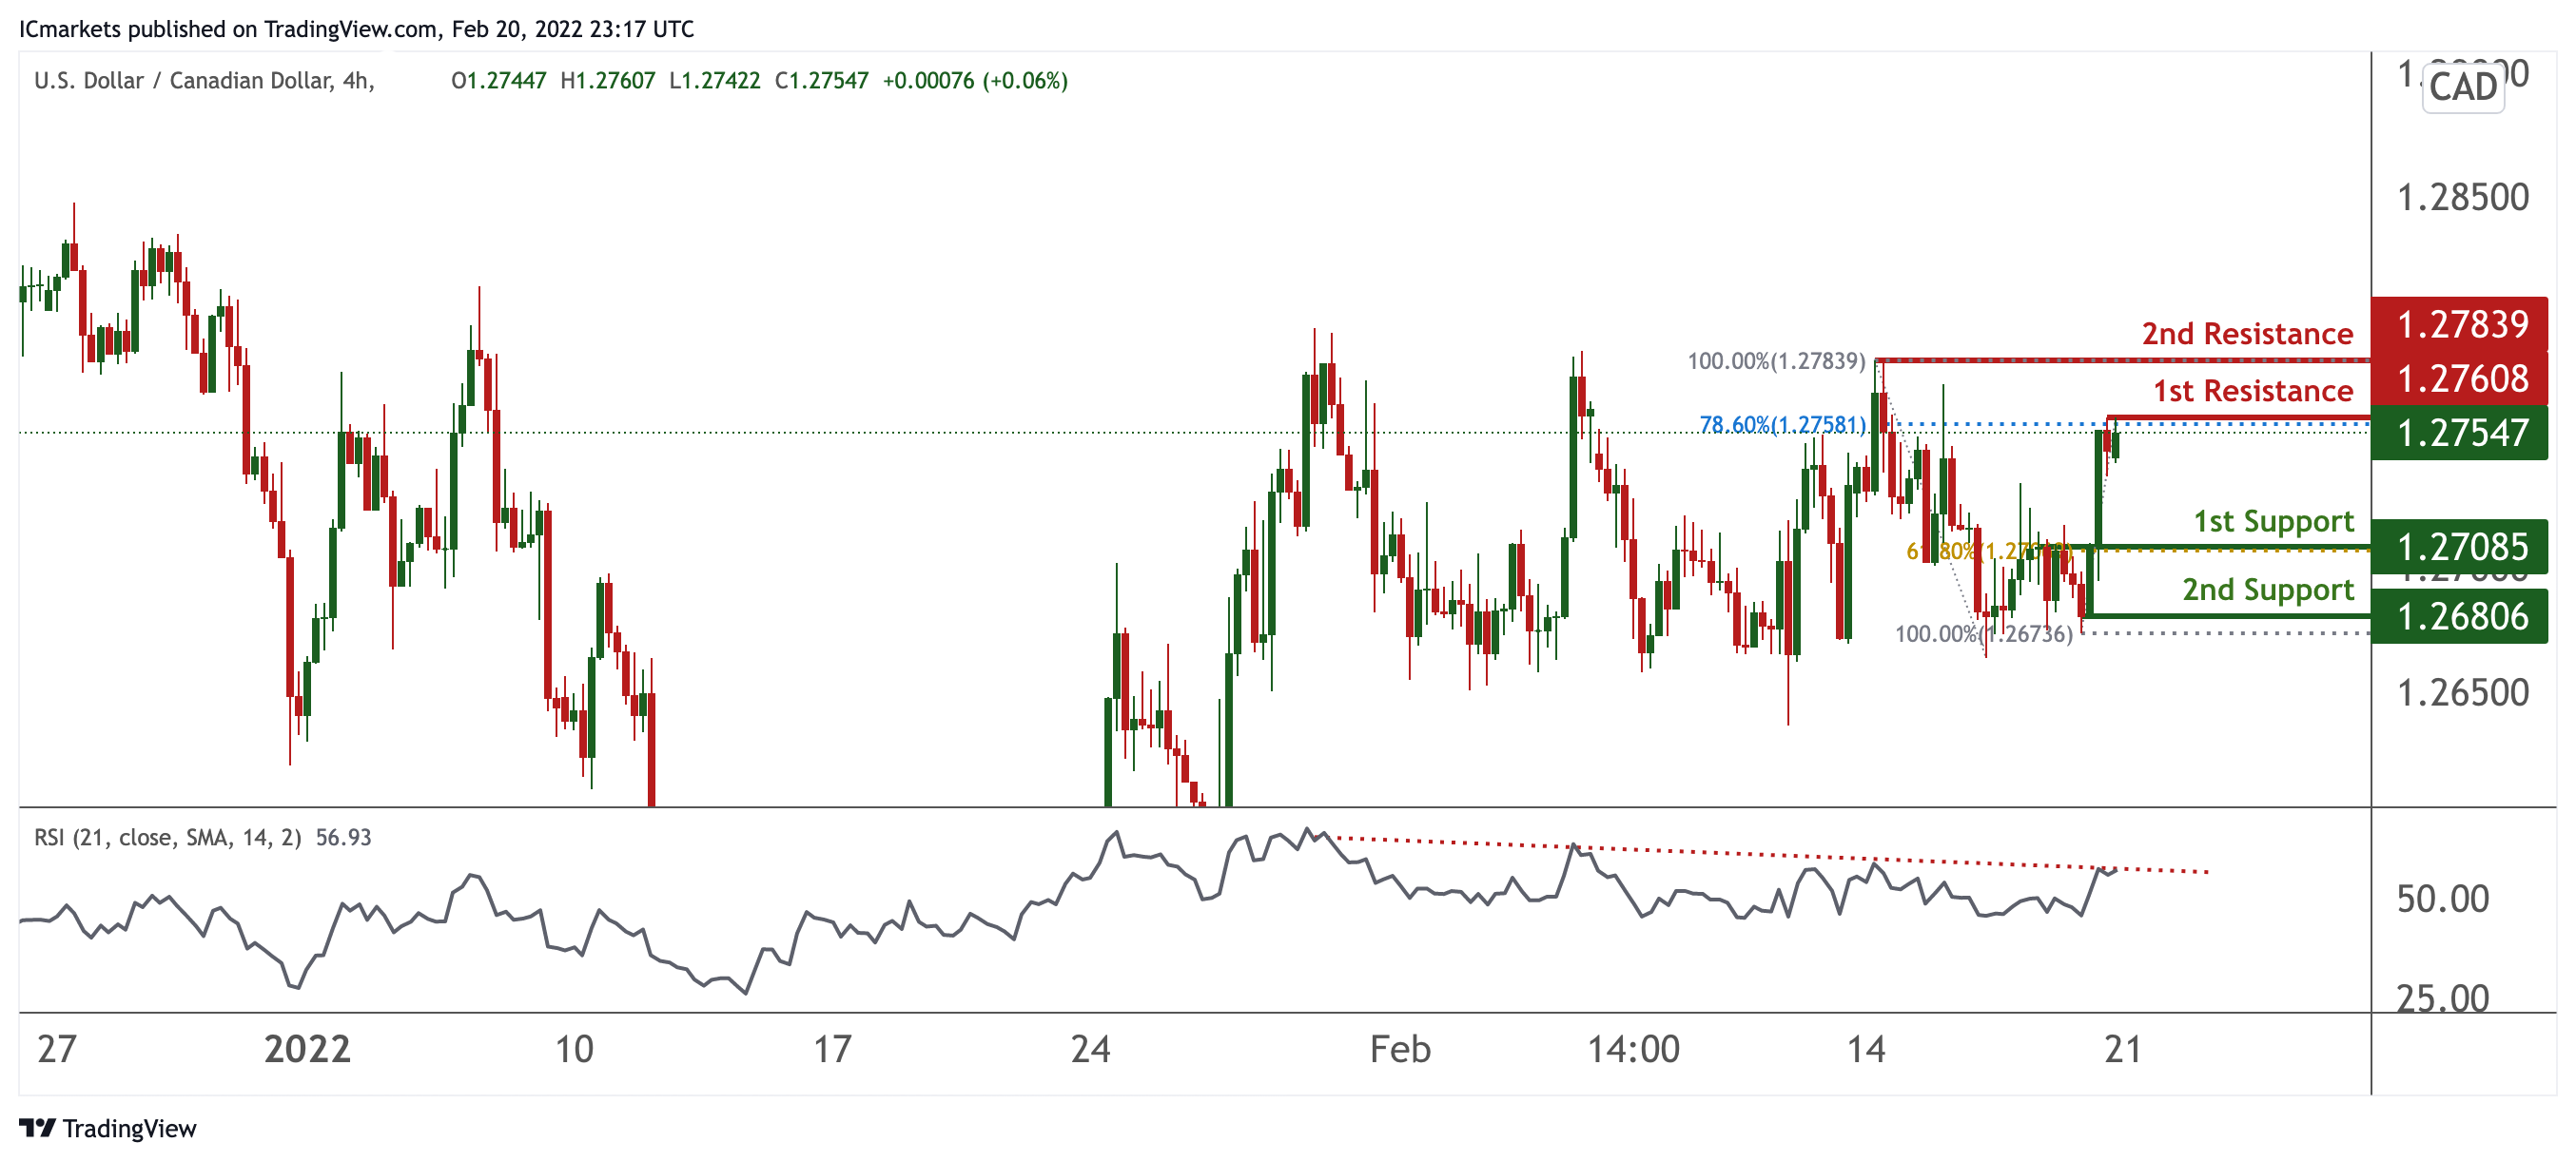Click the 2nd Resistance text label
The image size is (2576, 1162).
pyautogui.click(x=2247, y=333)
